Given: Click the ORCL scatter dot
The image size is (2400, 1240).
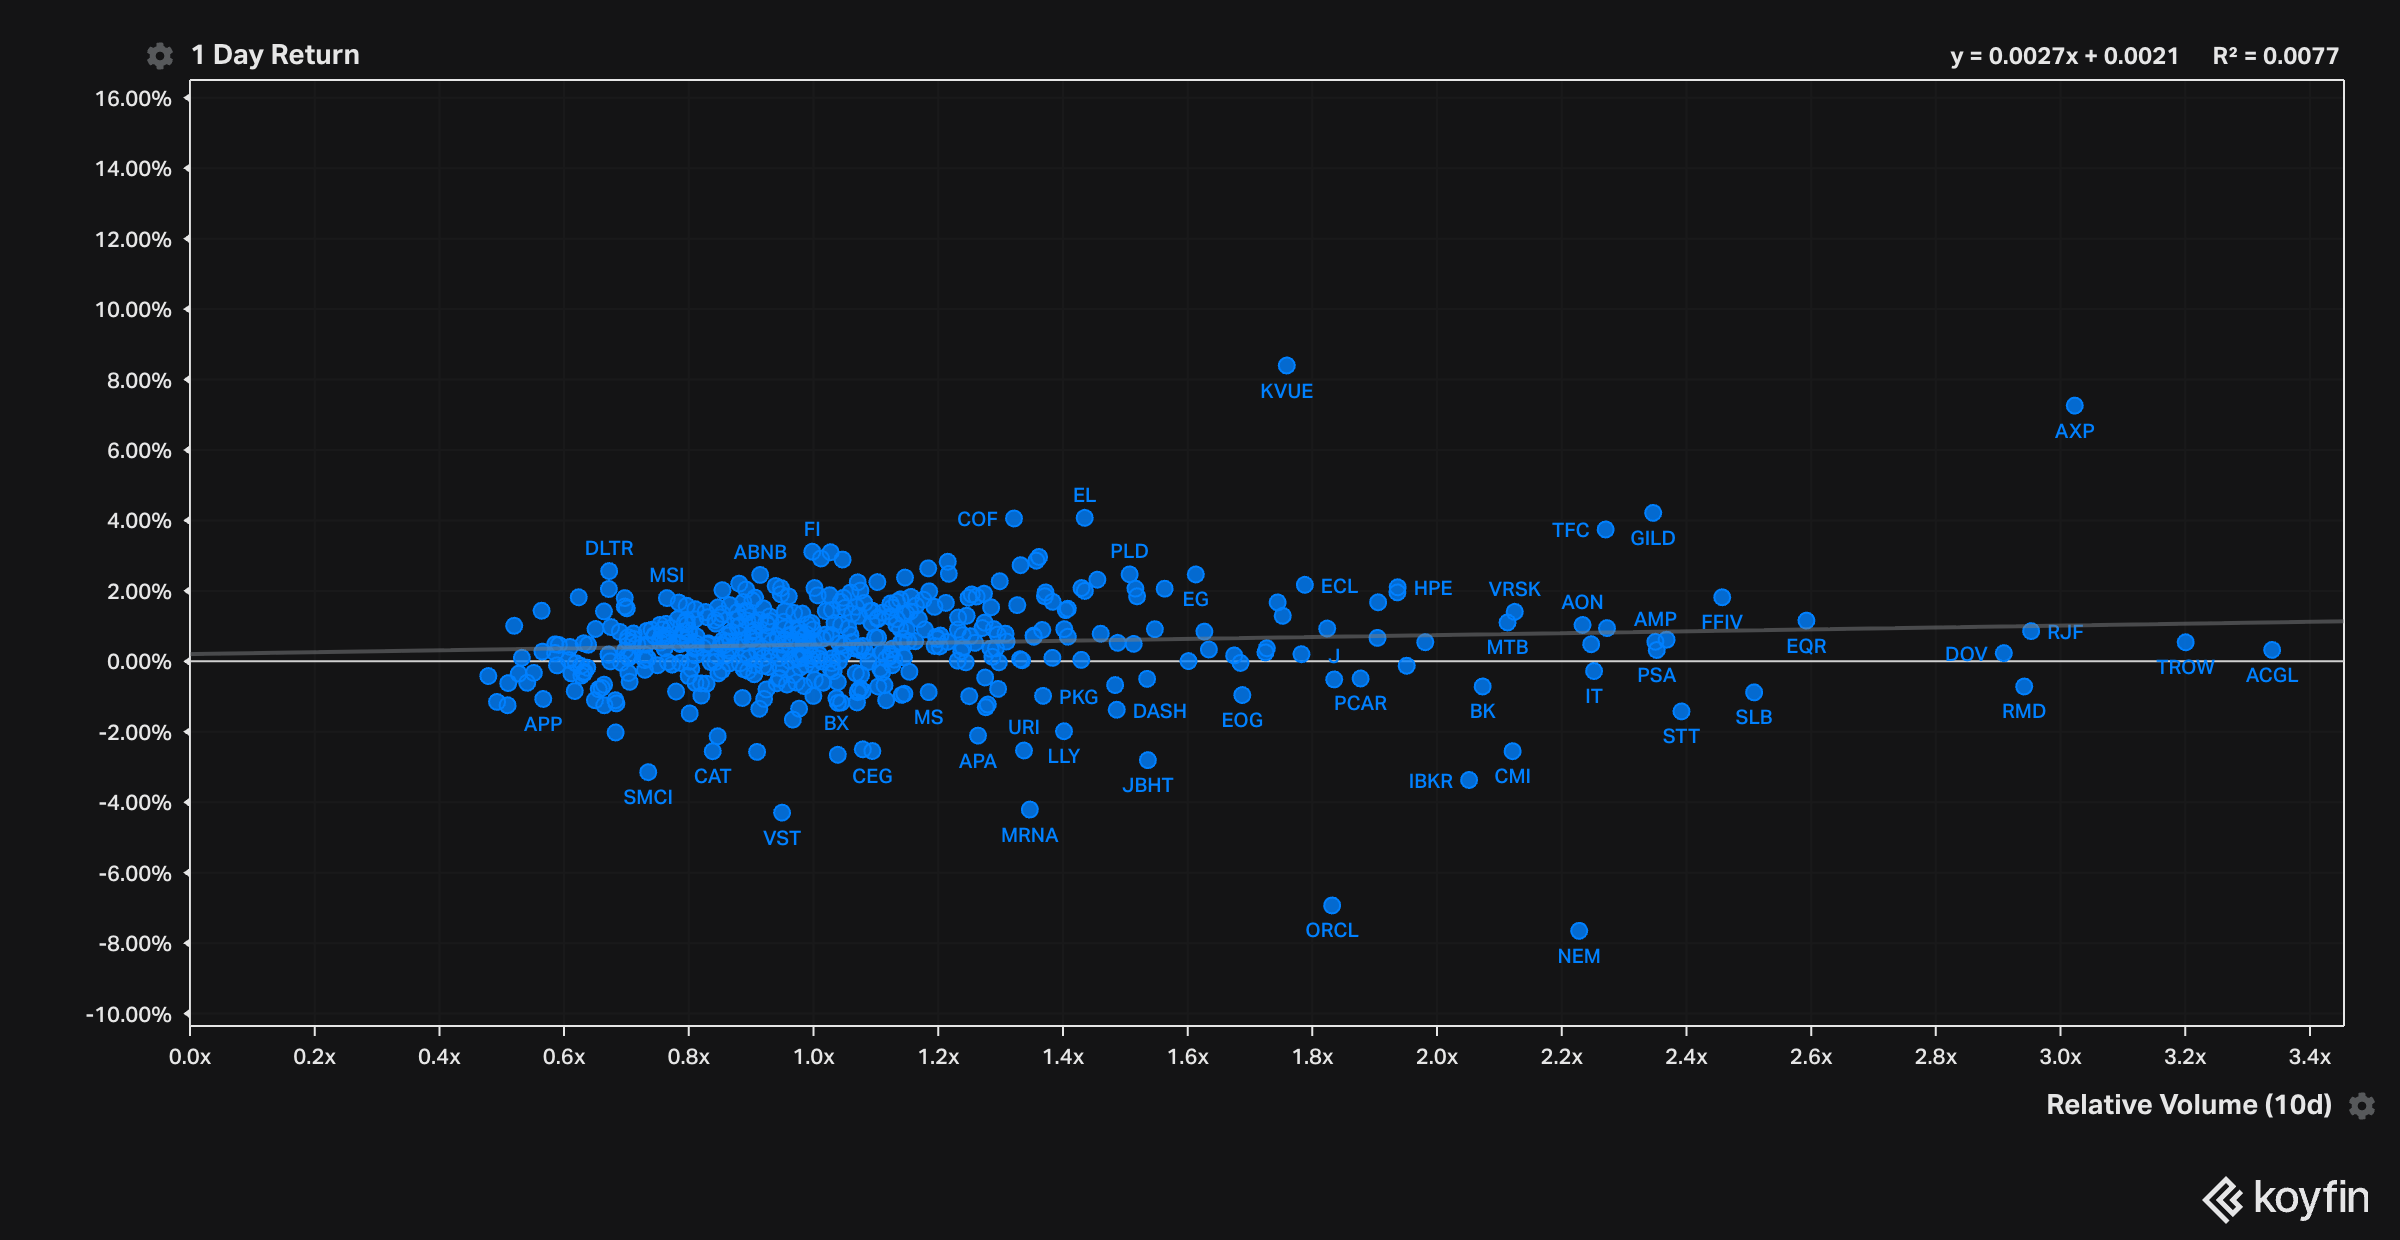Looking at the screenshot, I should coord(1332,906).
